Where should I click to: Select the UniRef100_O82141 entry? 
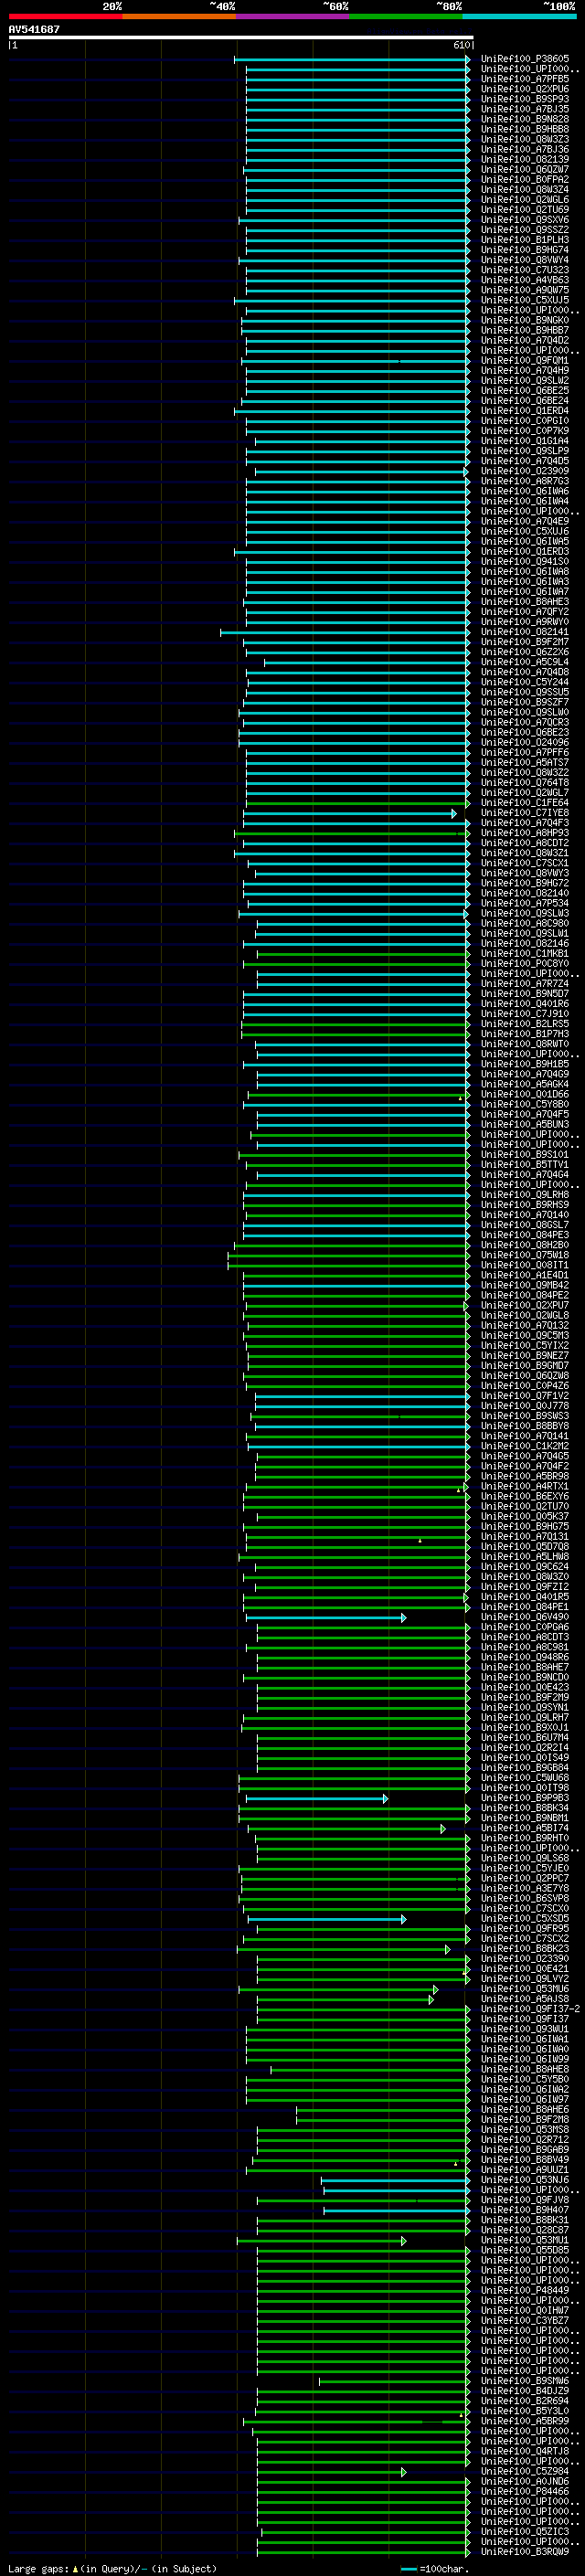pos(524,632)
